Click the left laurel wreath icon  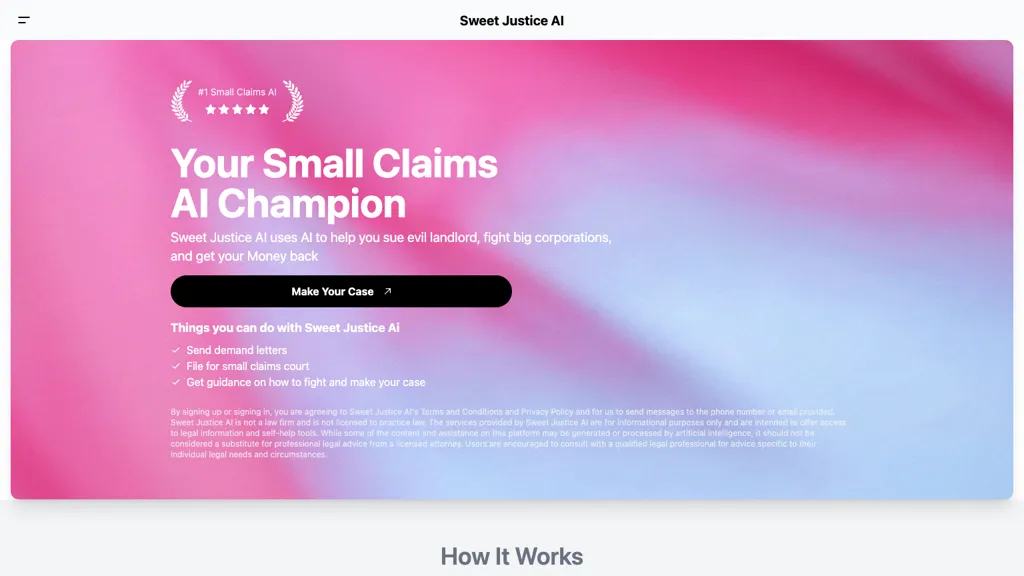click(182, 101)
